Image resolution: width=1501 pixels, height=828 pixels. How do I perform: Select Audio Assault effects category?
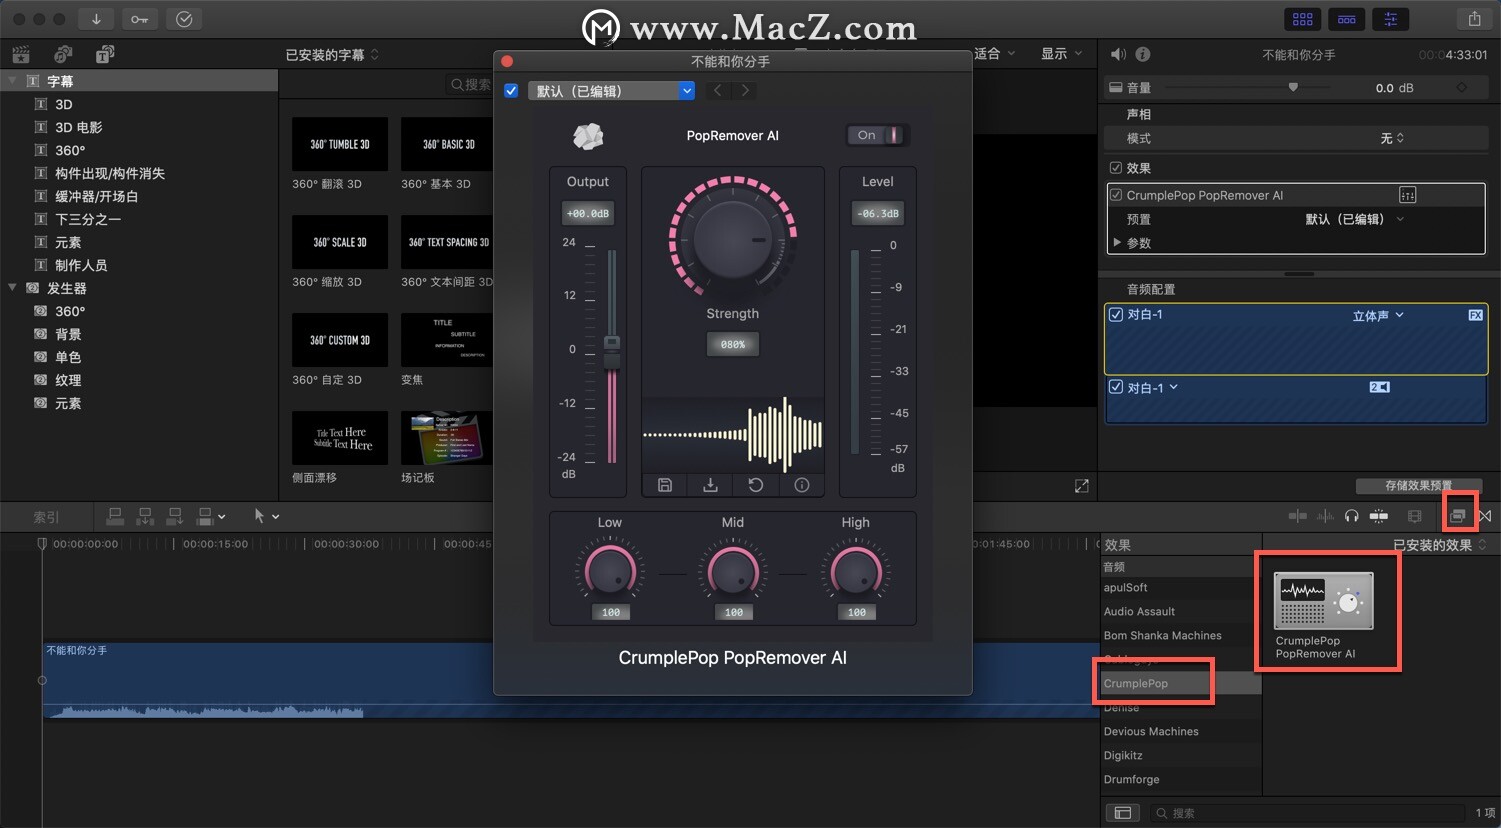[x=1180, y=611]
